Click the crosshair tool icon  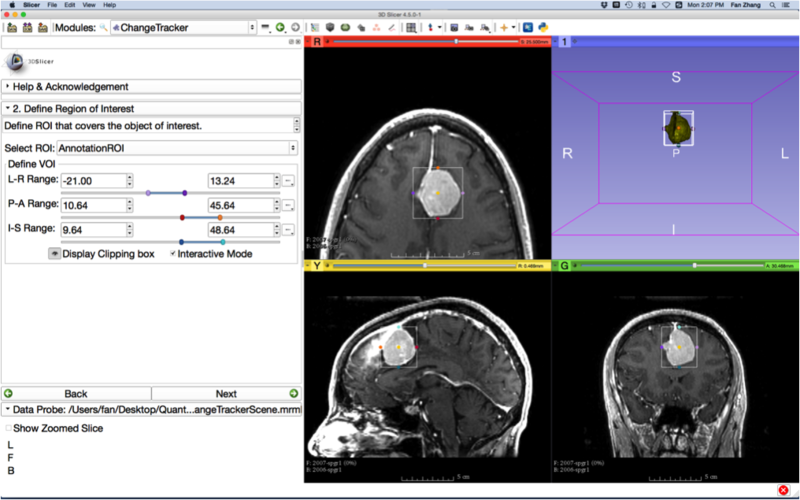(x=504, y=27)
